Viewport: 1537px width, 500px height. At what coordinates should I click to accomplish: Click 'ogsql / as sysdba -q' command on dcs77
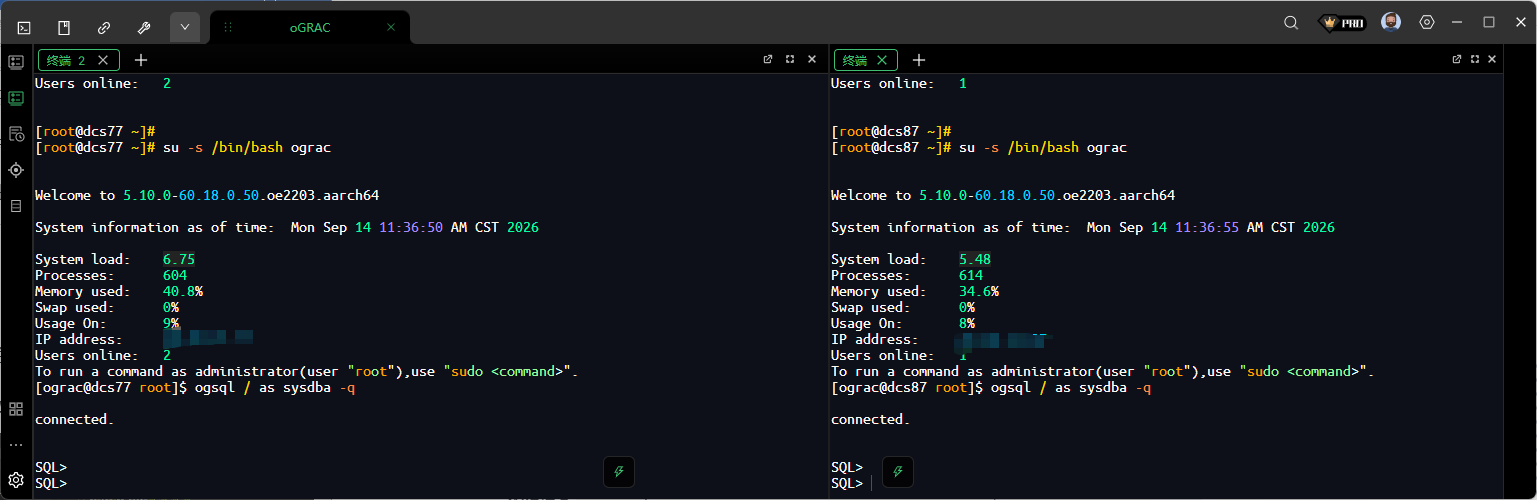(275, 388)
